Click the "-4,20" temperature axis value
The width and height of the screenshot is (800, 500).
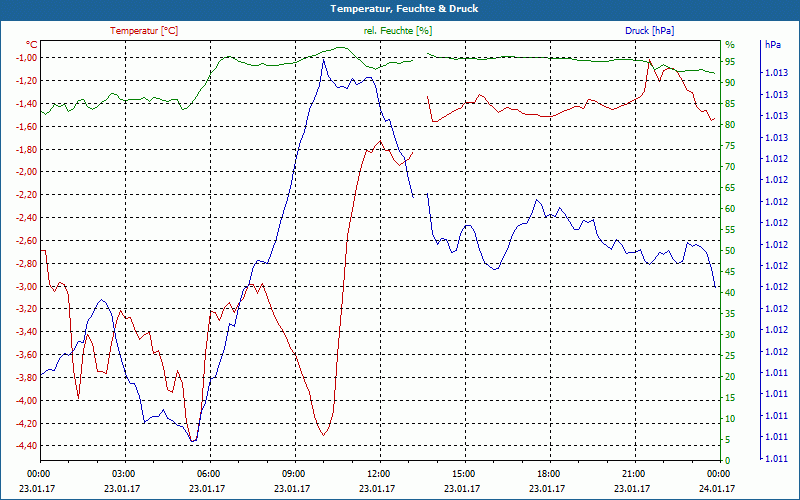27,423
